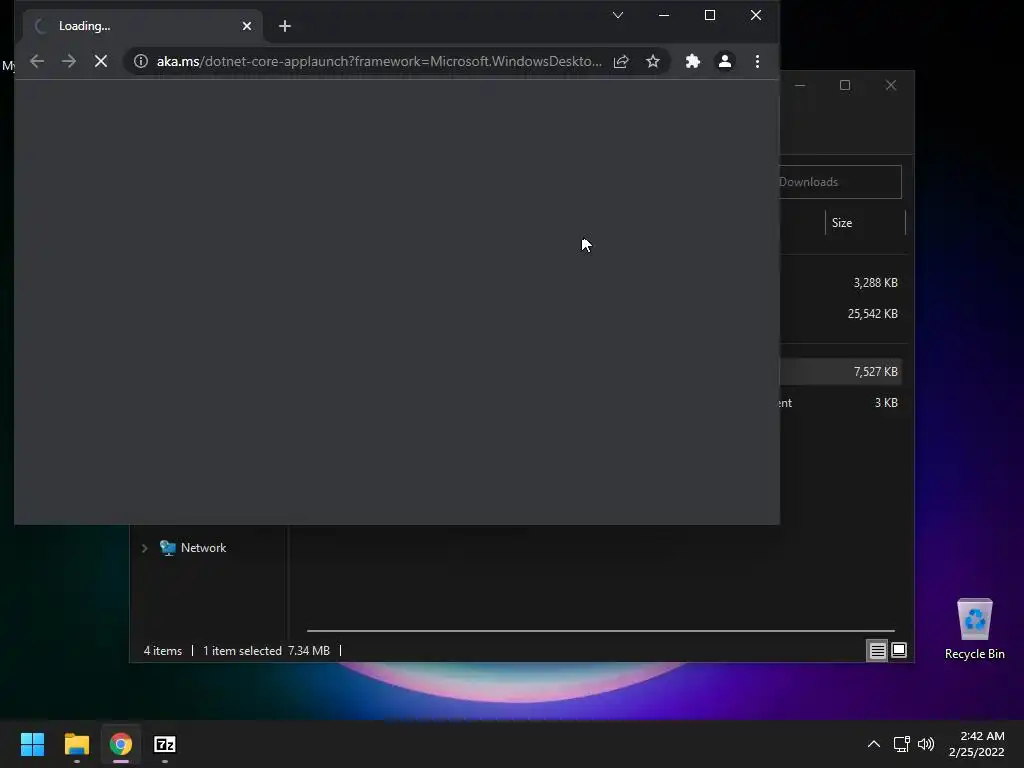Open the Chrome profile avatar menu

point(725,61)
